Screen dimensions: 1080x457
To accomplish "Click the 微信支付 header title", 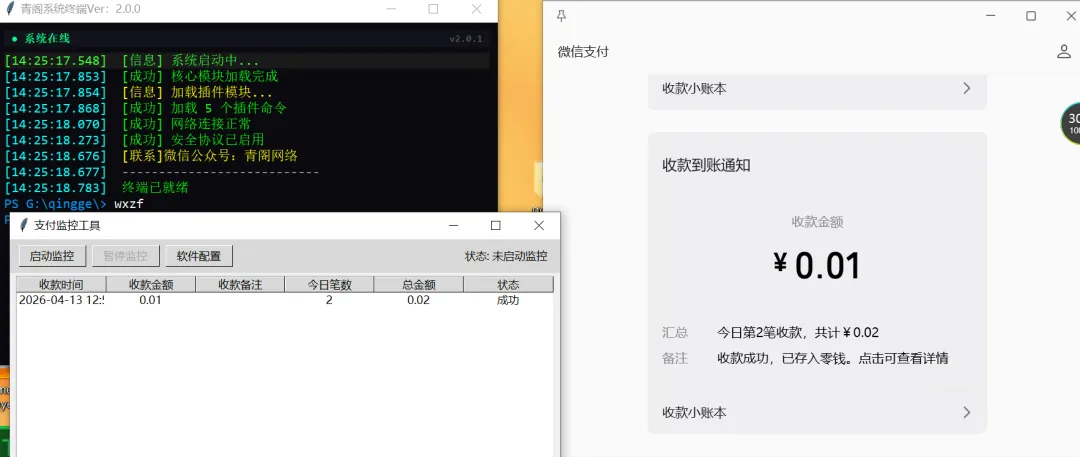I will coord(583,52).
